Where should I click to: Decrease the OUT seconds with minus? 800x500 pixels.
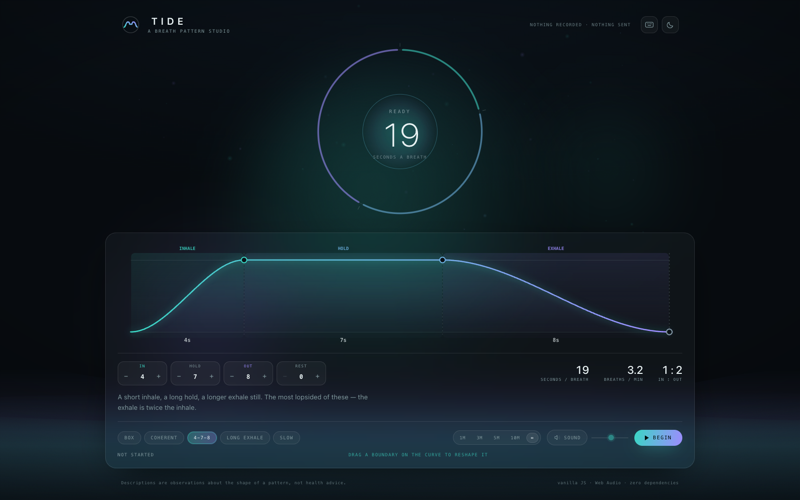[232, 377]
